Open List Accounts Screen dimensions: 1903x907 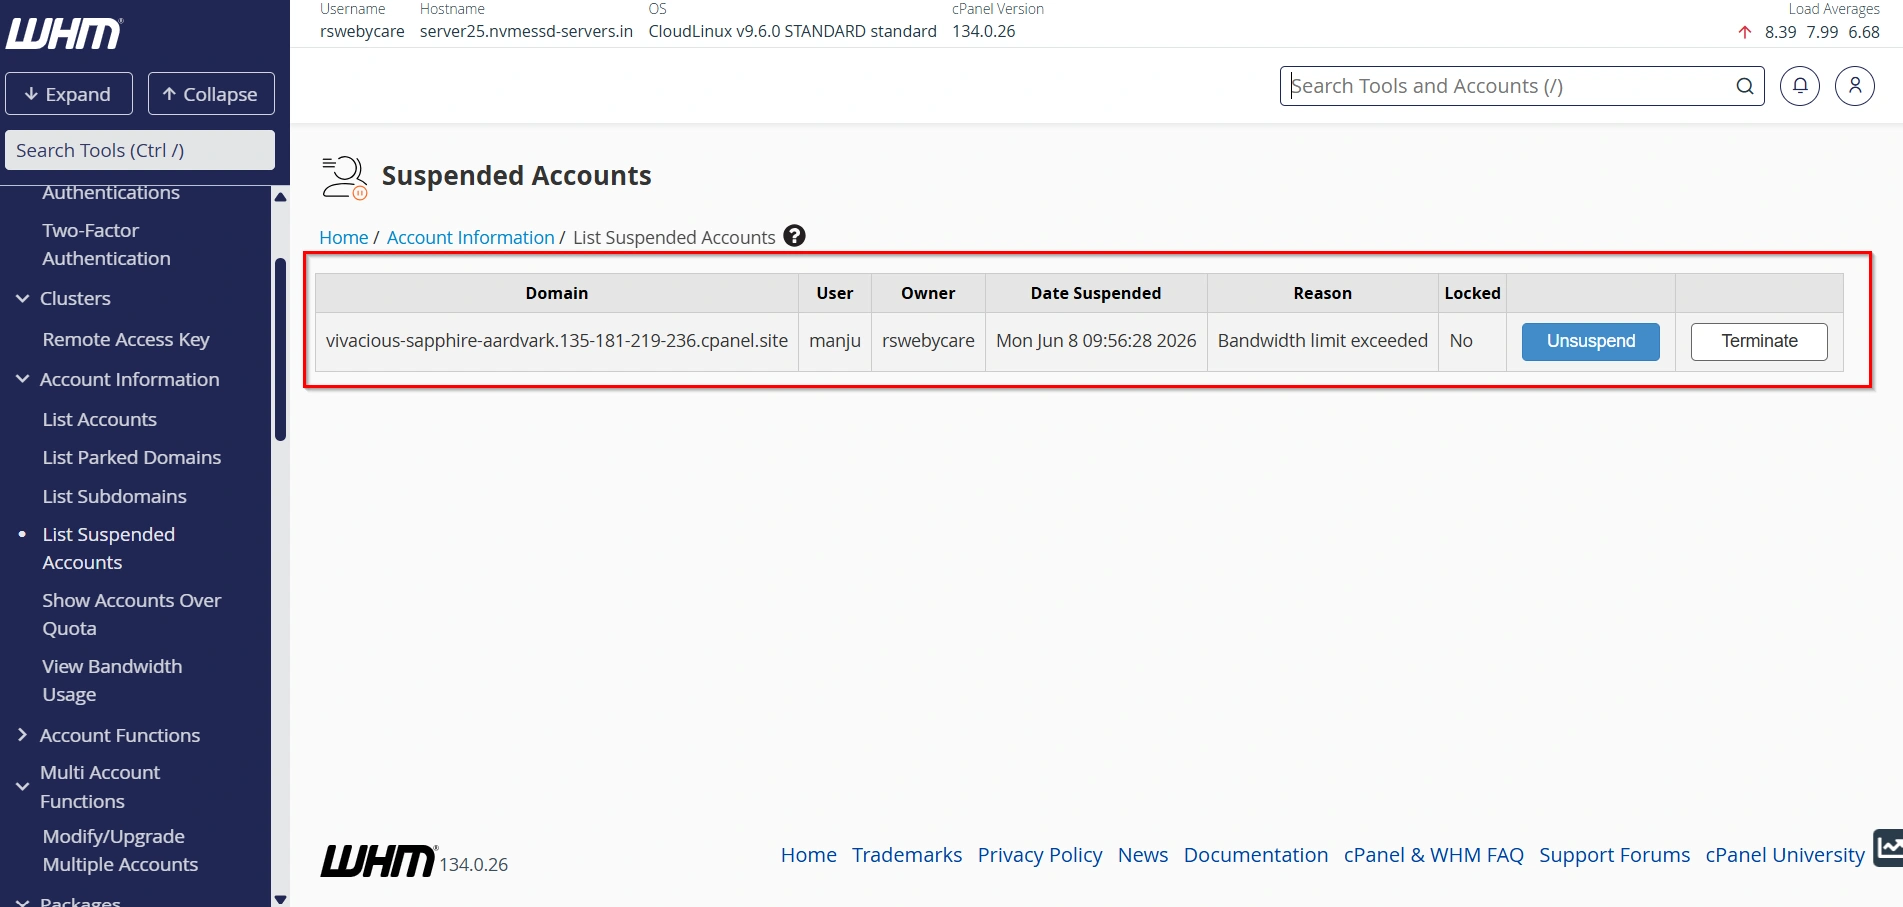(99, 419)
